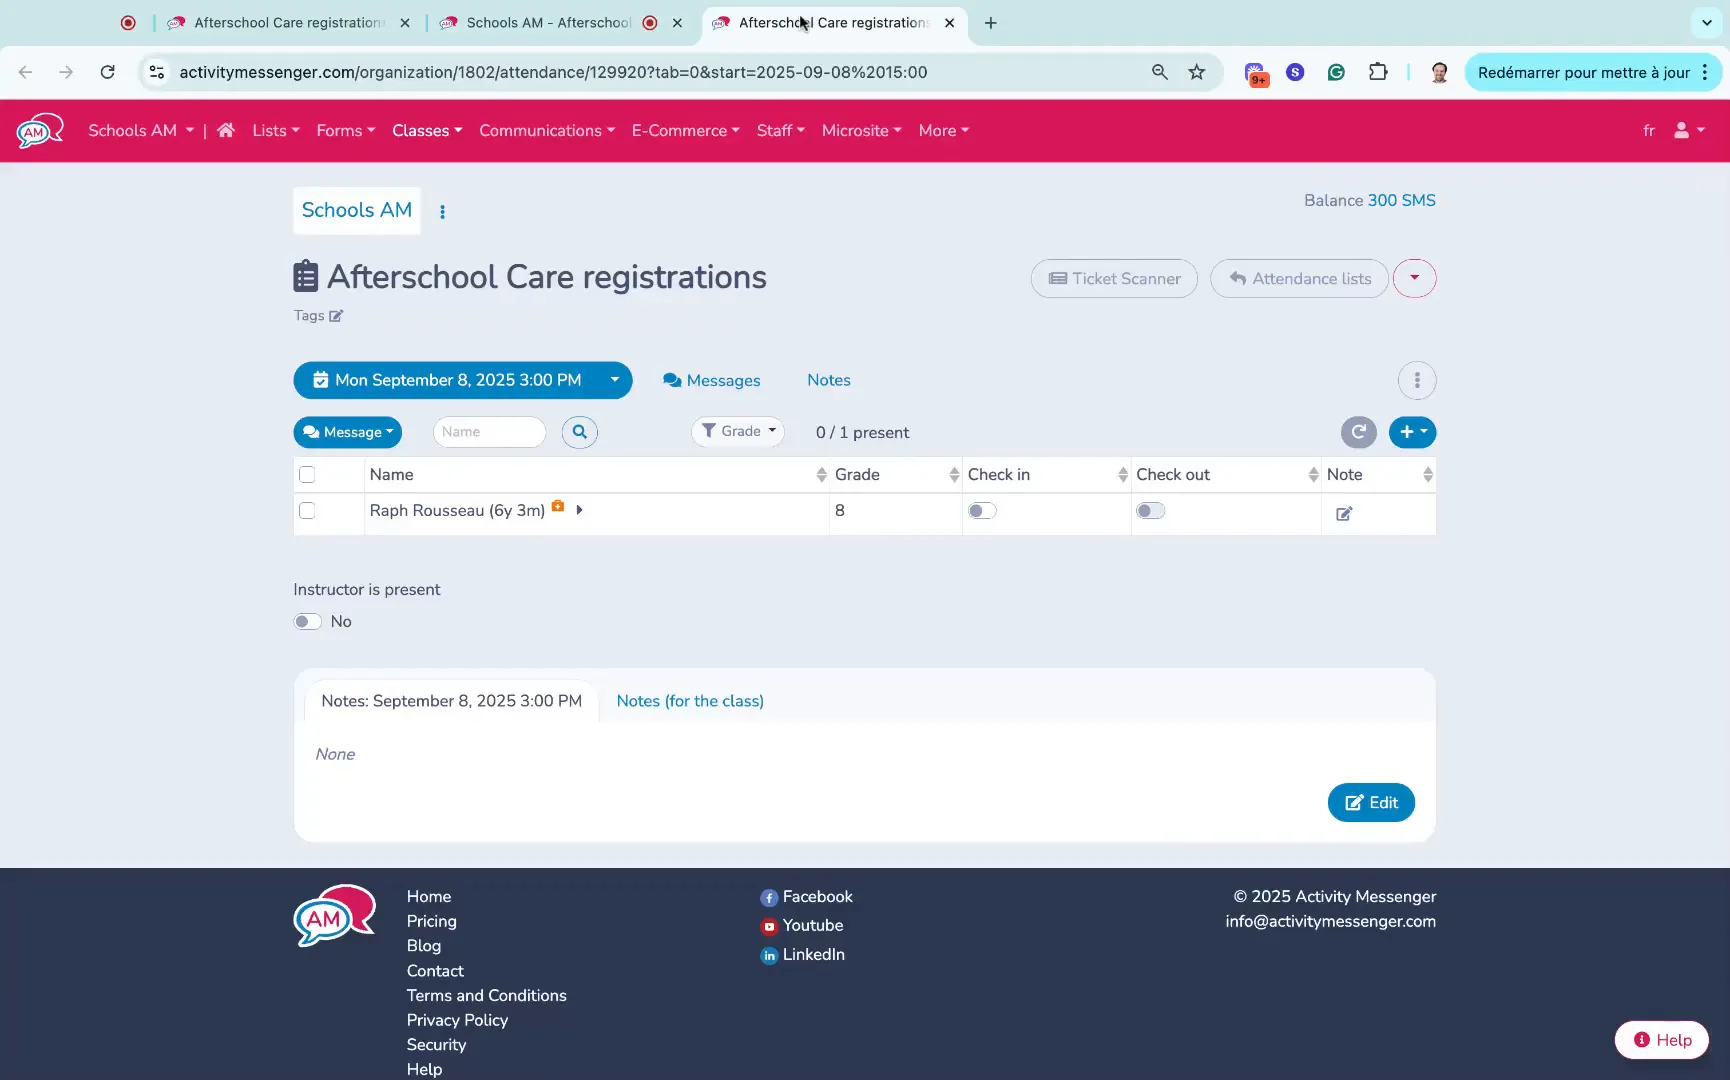Bookmark page with the star icon
1730x1080 pixels.
(x=1196, y=72)
